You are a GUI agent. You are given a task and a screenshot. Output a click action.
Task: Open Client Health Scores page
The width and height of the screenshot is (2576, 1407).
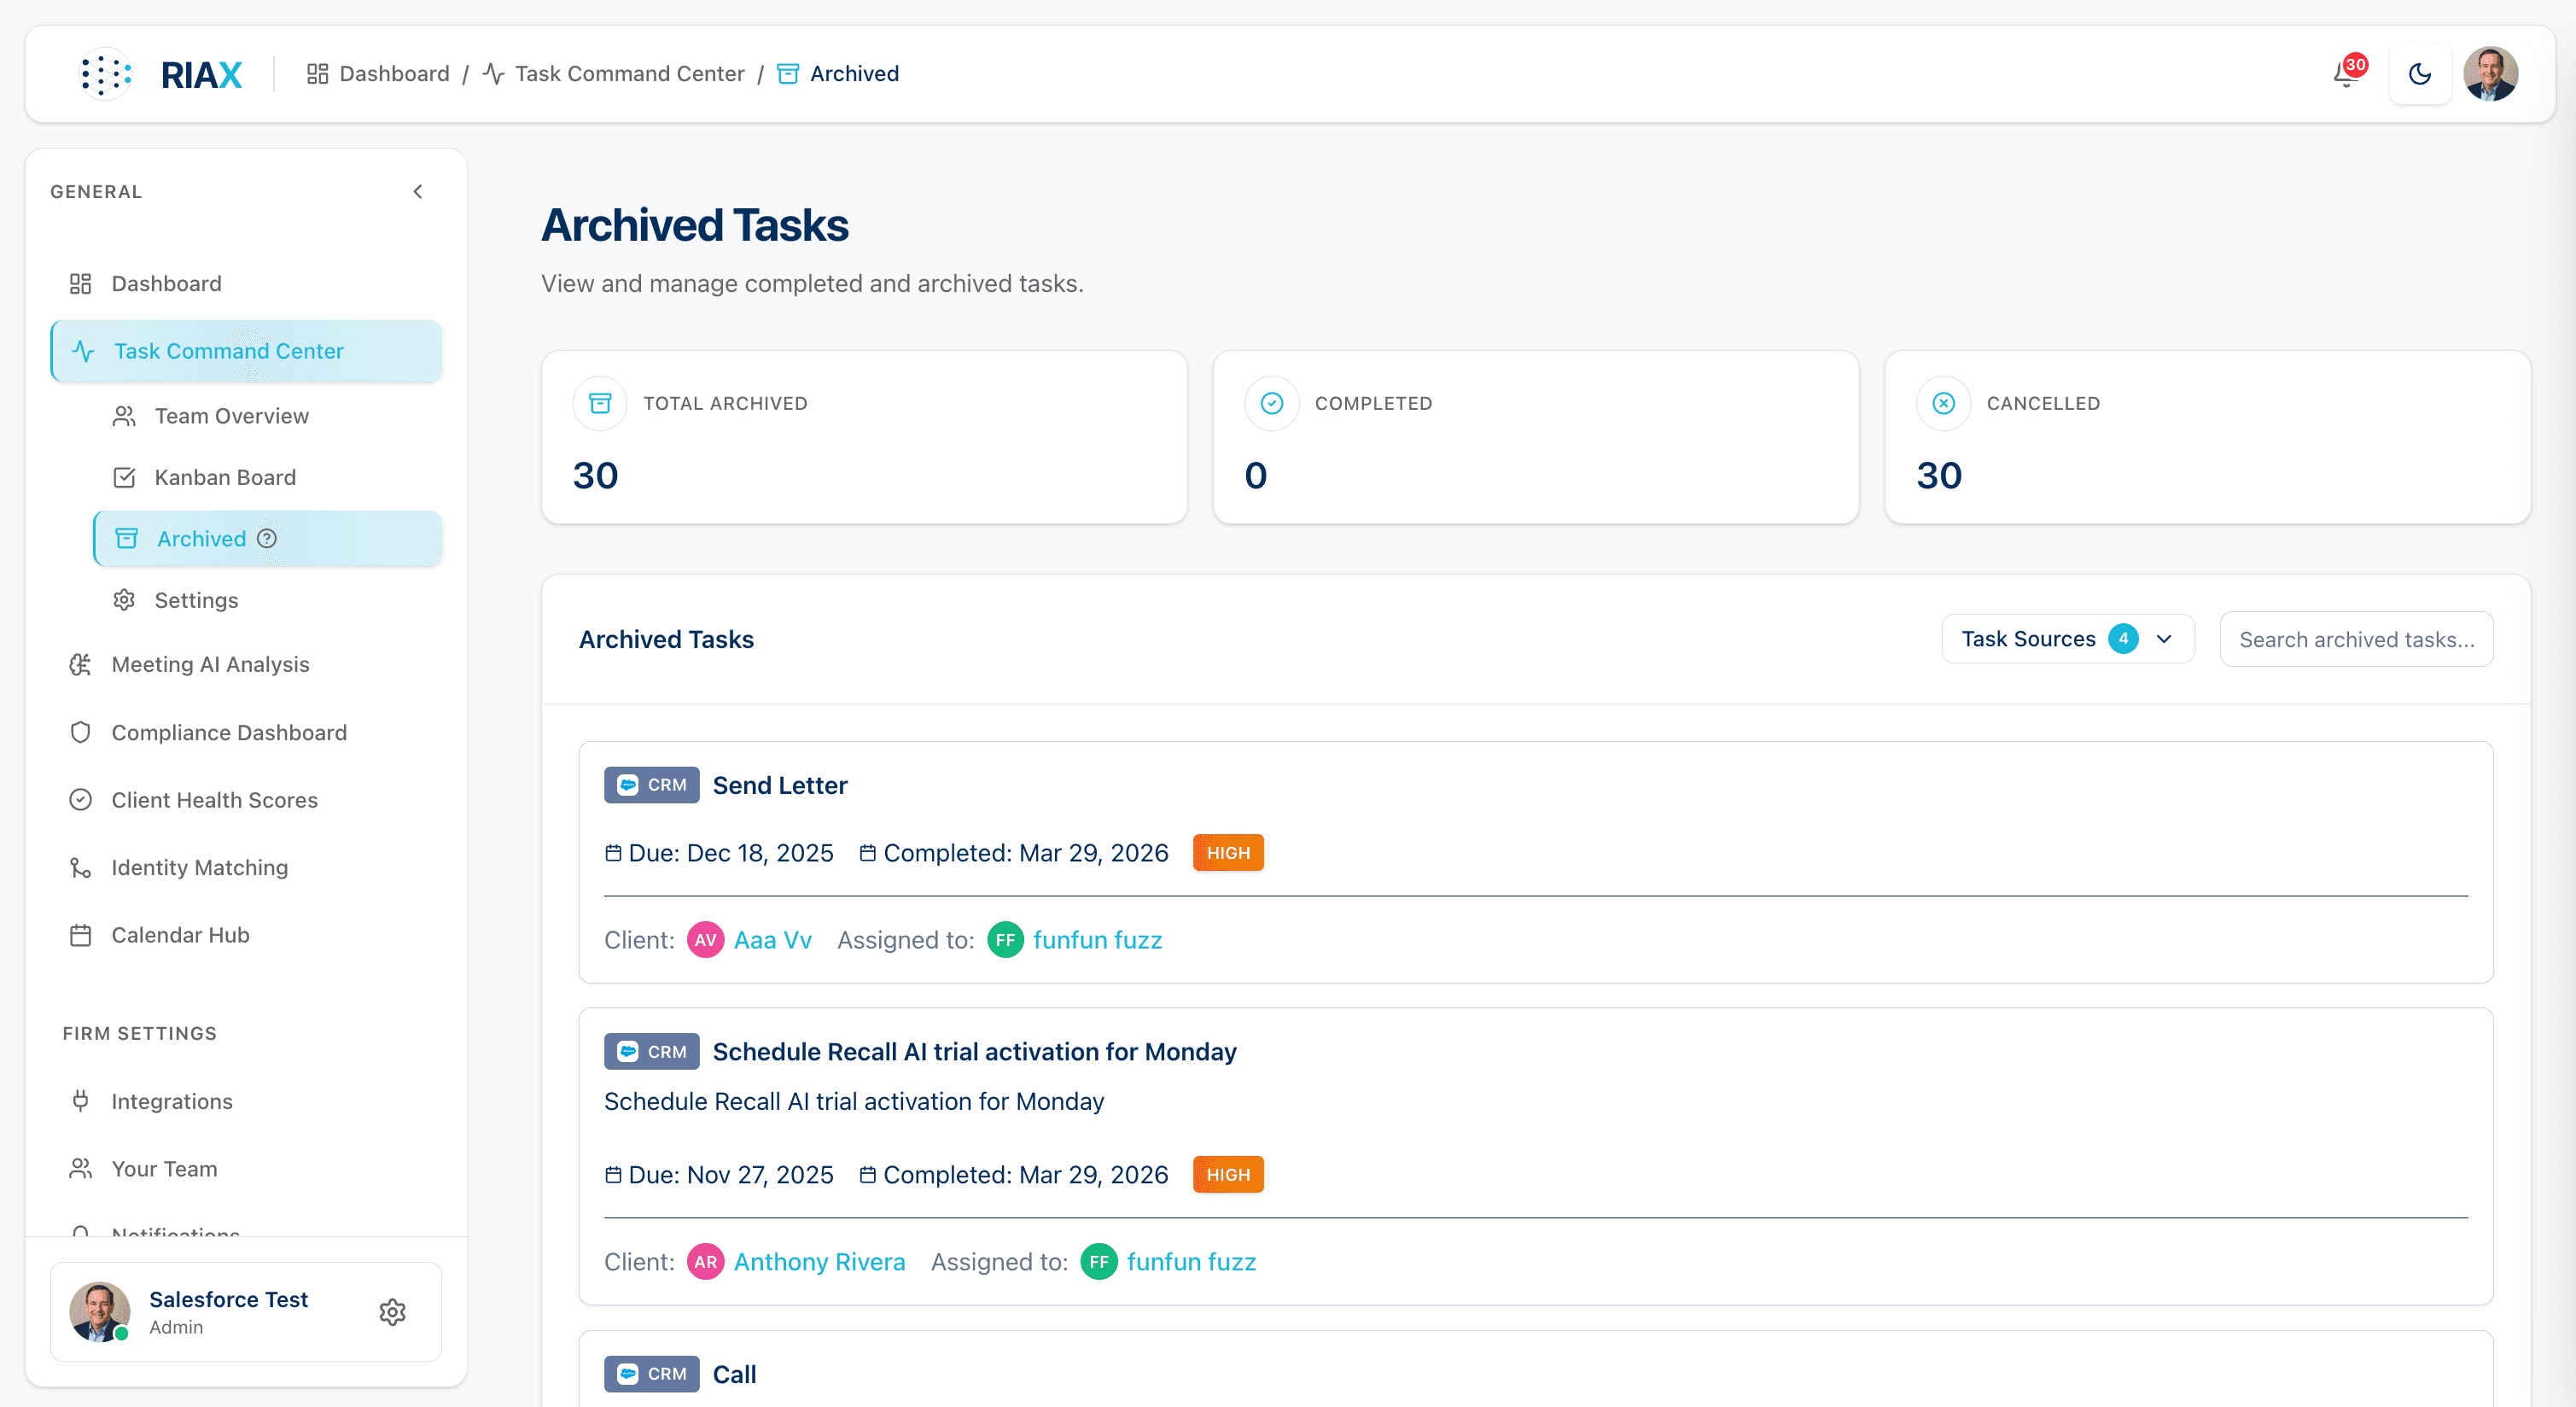tap(246, 800)
